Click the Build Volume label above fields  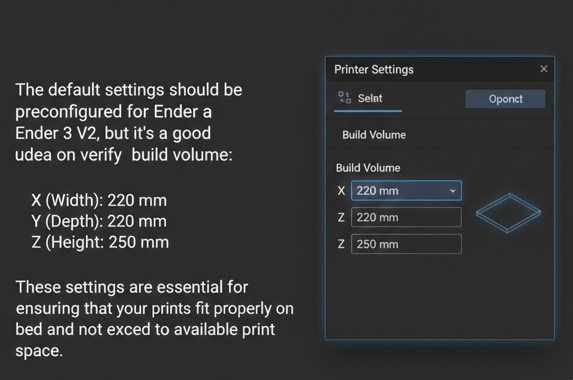click(x=368, y=168)
